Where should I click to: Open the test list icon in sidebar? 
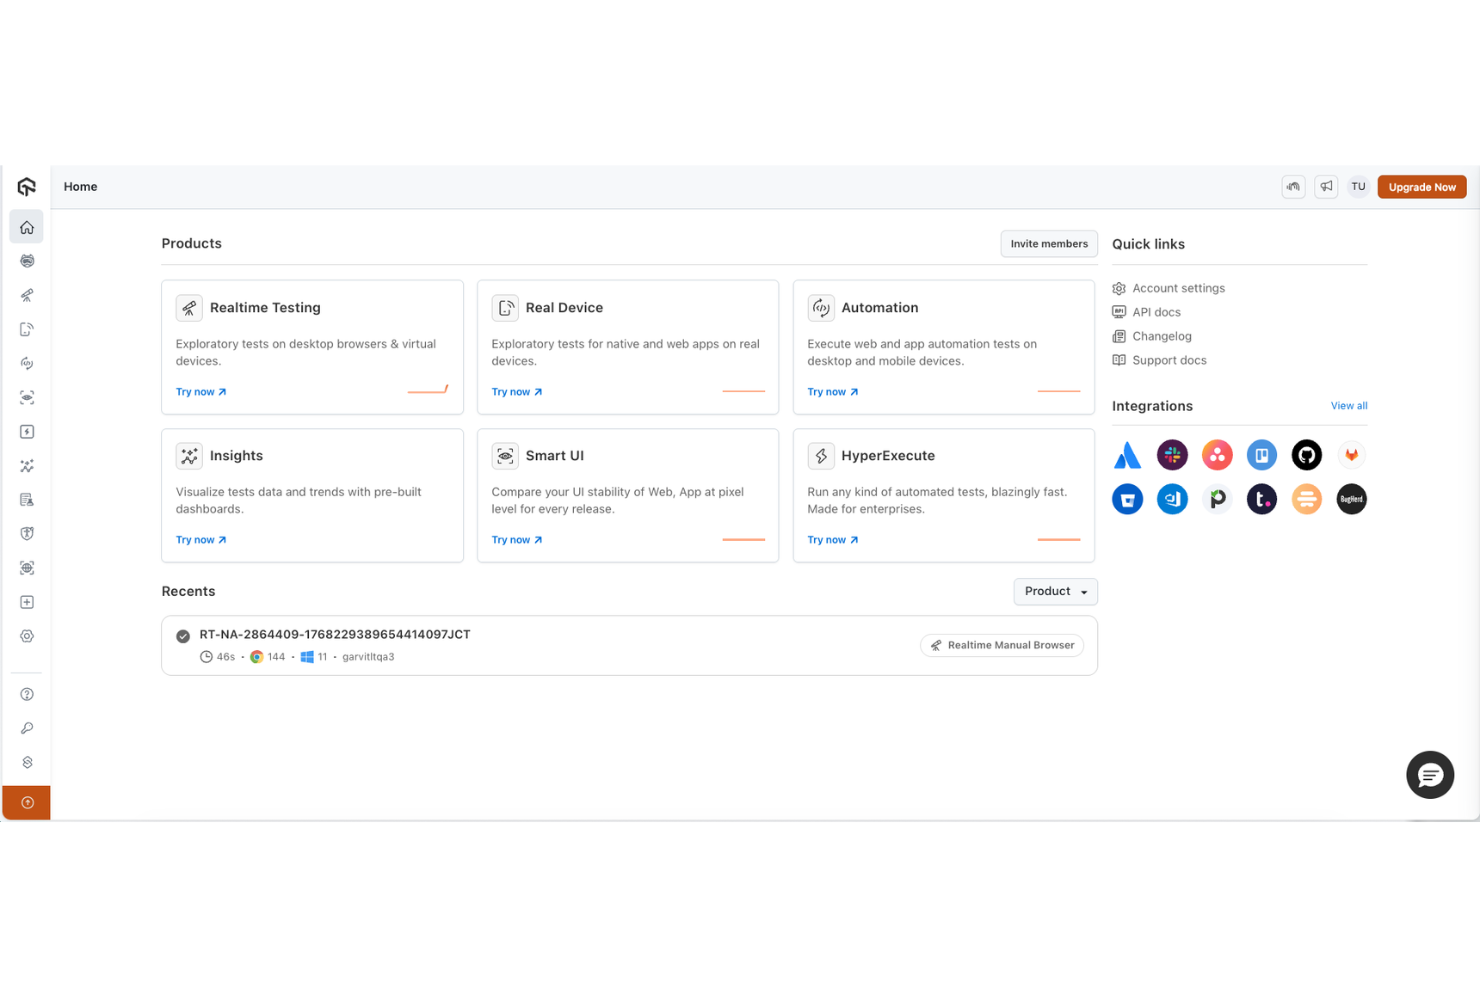coord(27,500)
